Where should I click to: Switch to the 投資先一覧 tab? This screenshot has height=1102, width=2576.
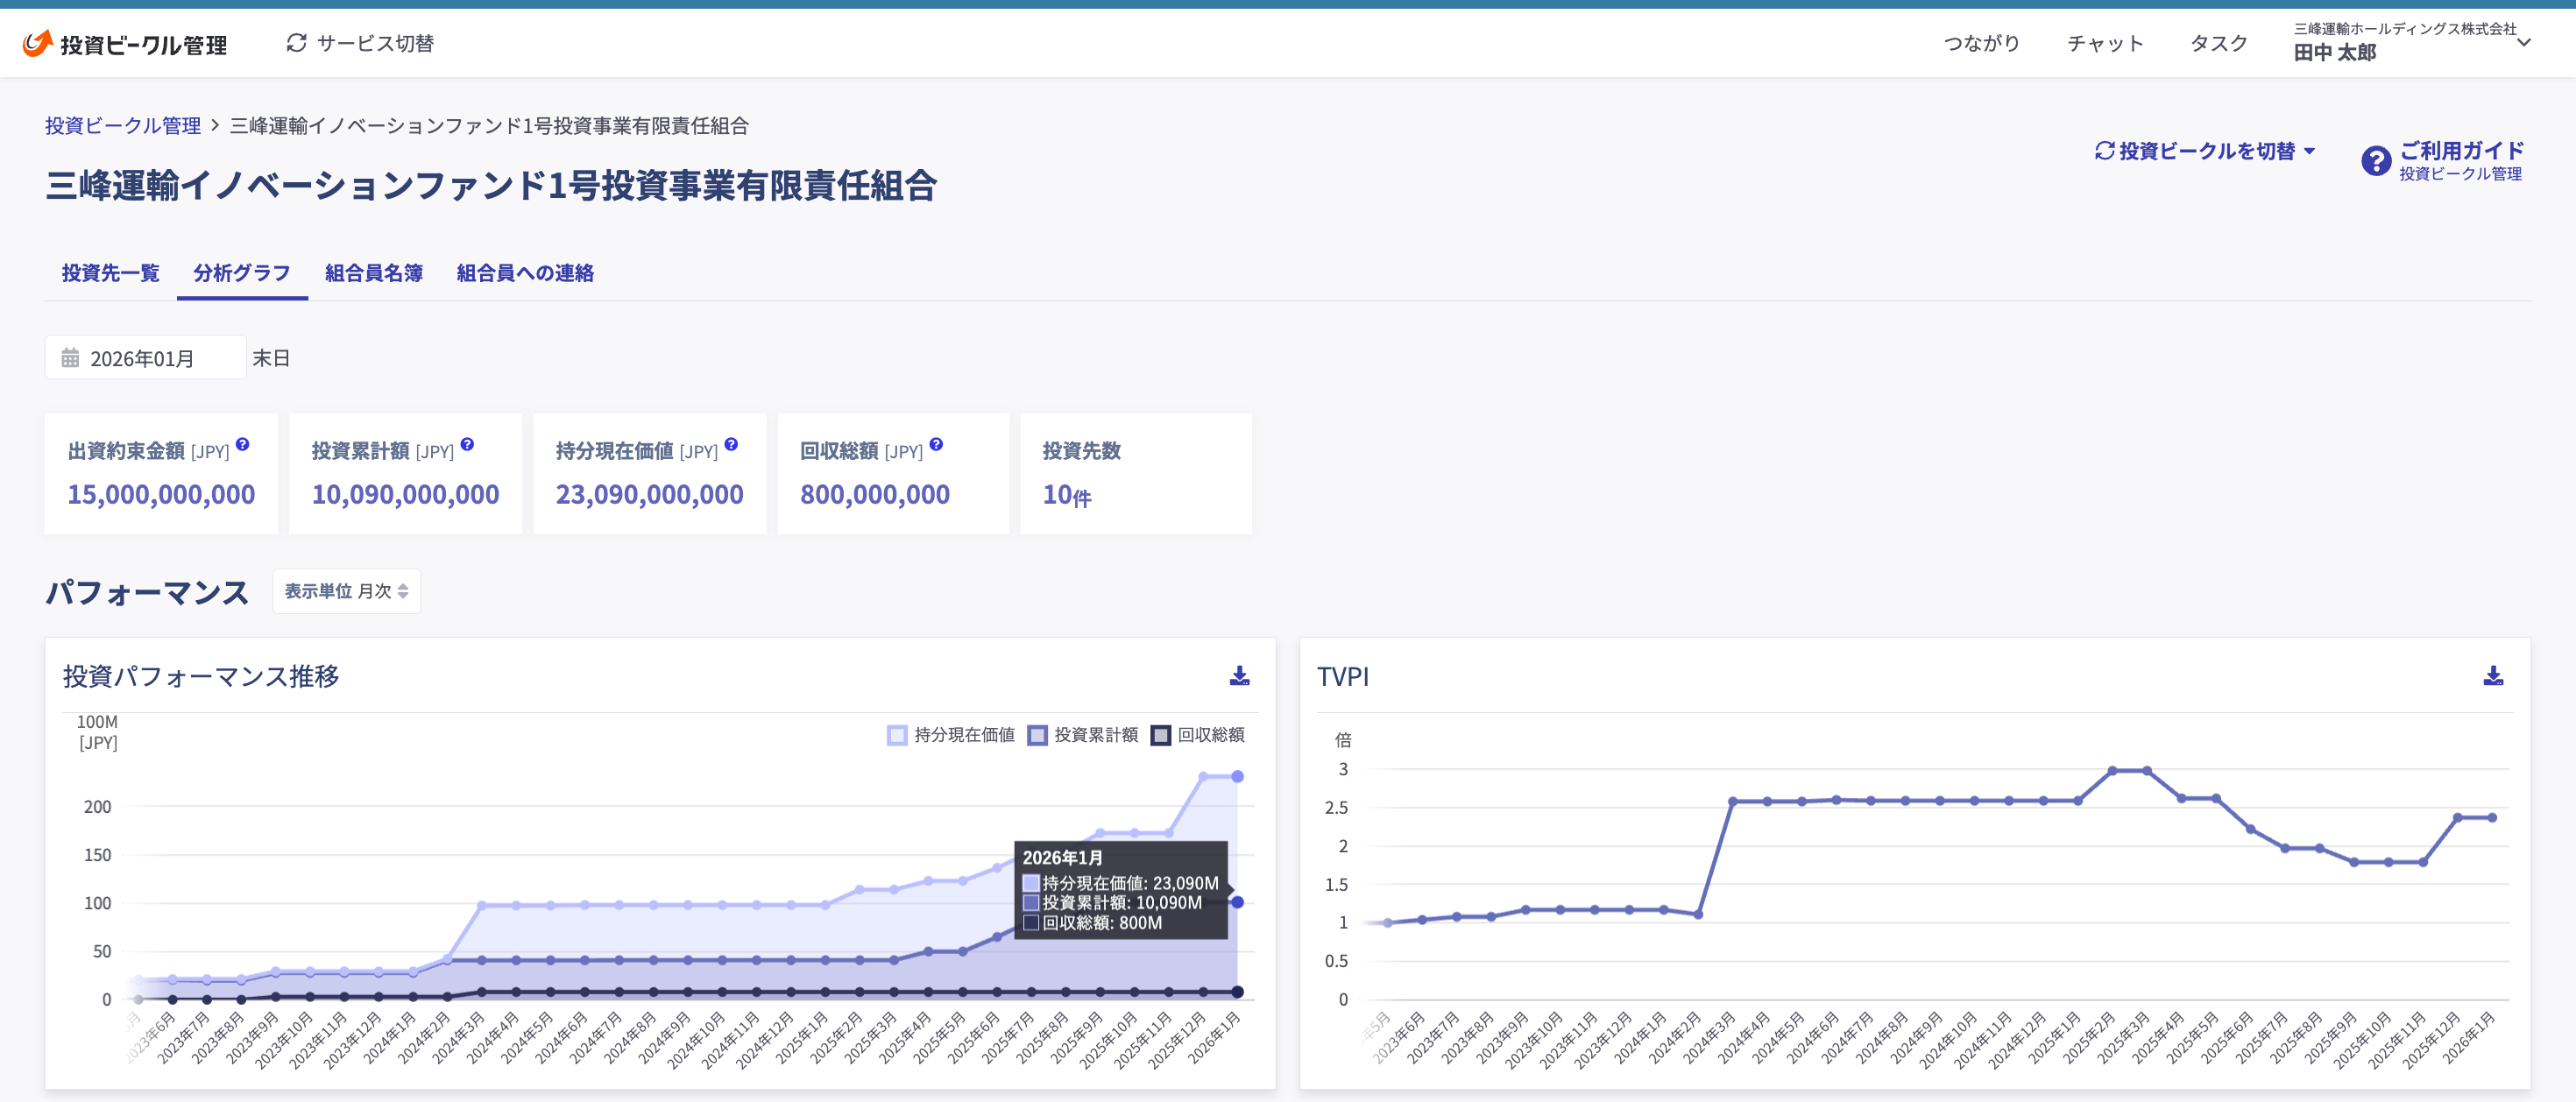coord(110,273)
